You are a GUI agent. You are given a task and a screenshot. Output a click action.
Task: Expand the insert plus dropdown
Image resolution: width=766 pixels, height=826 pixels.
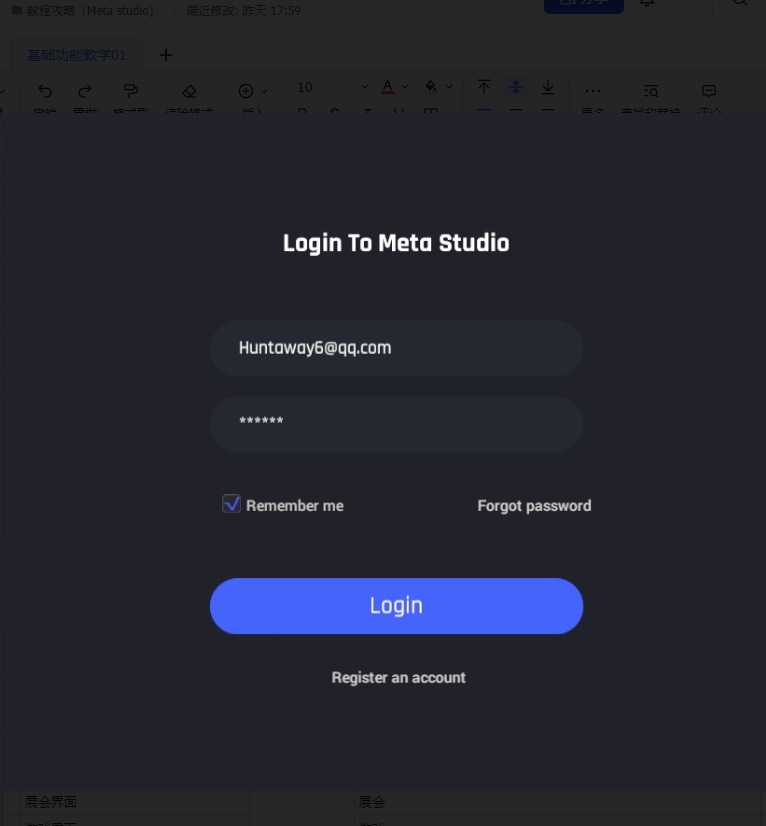[x=264, y=91]
